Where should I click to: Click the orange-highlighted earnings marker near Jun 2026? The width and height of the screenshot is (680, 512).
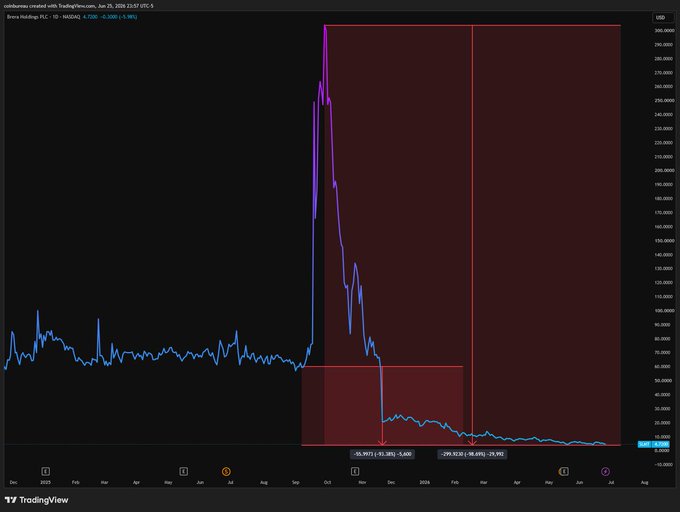click(563, 471)
